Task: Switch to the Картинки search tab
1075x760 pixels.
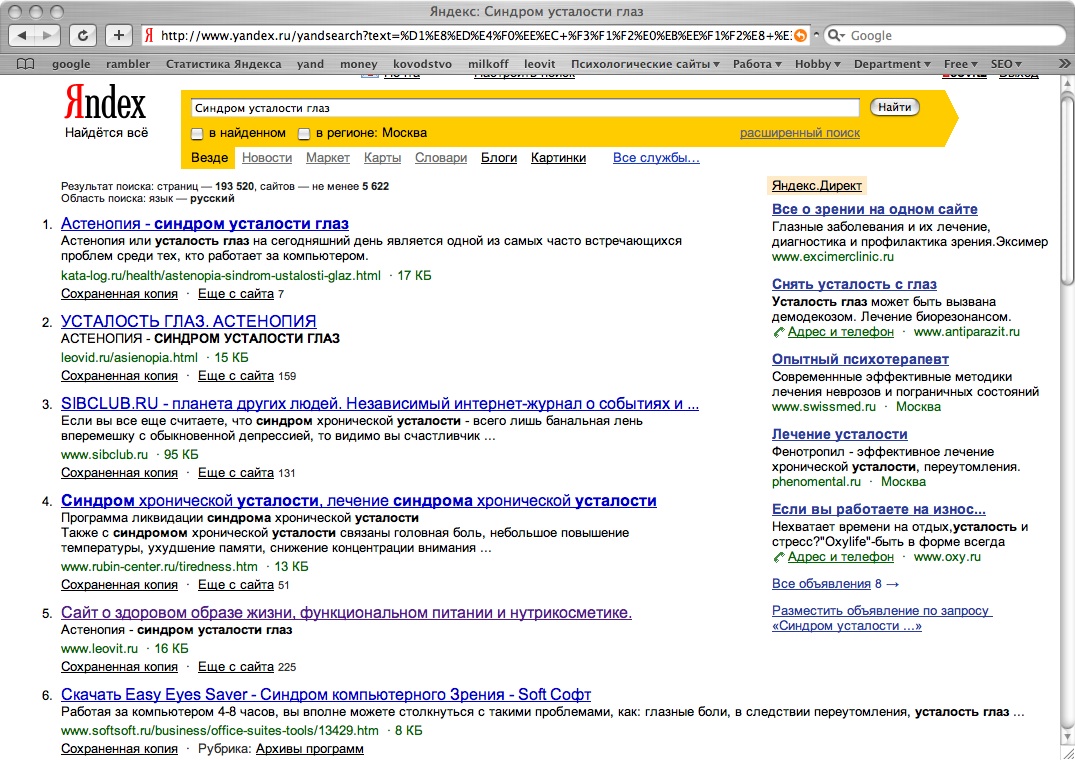Action: pos(558,158)
